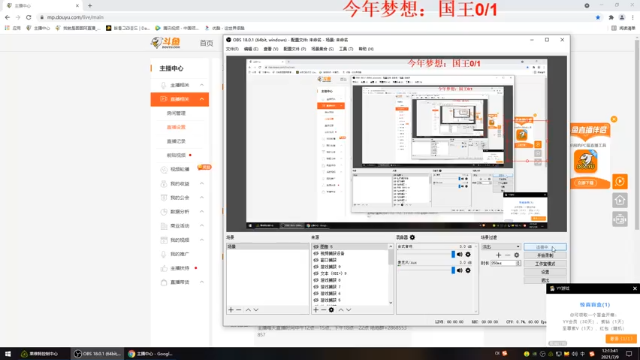Viewport: 640px width, 360px height.
Task: Click the orange download button on 鱼直播伴侣 widget
Action: click(x=586, y=183)
